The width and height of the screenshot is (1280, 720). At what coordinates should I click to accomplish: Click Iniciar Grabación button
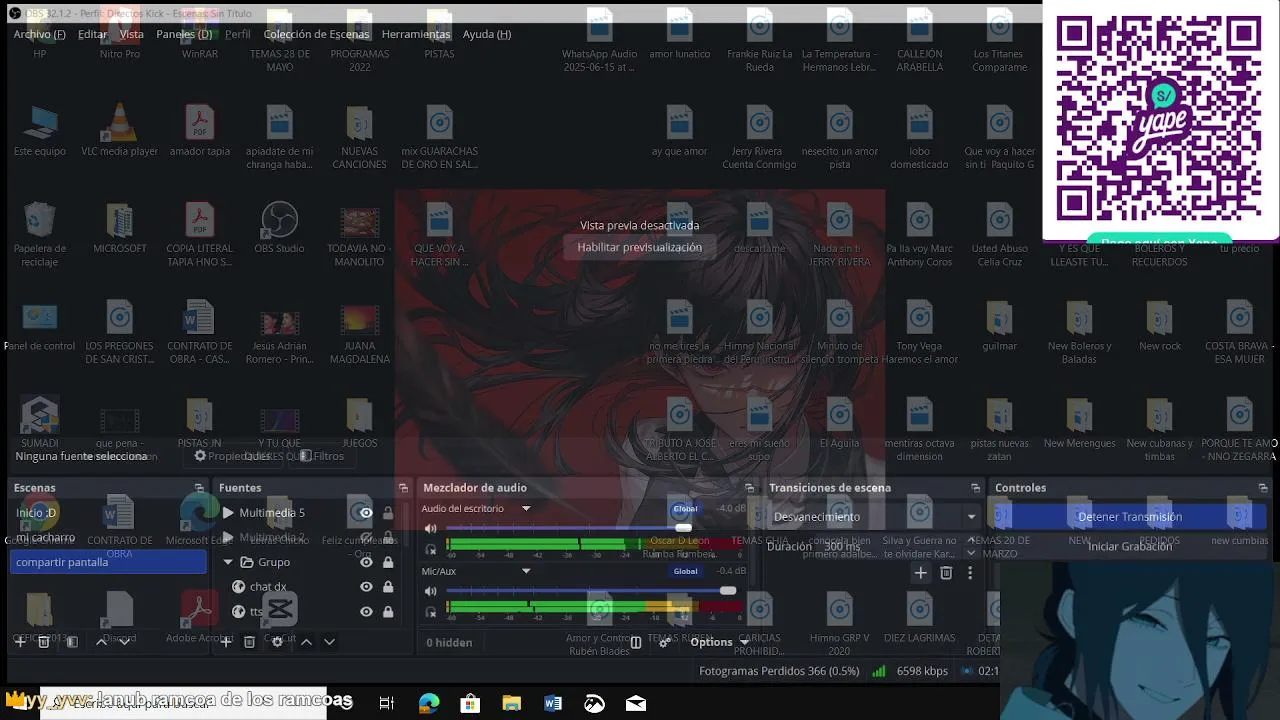[x=1130, y=546]
